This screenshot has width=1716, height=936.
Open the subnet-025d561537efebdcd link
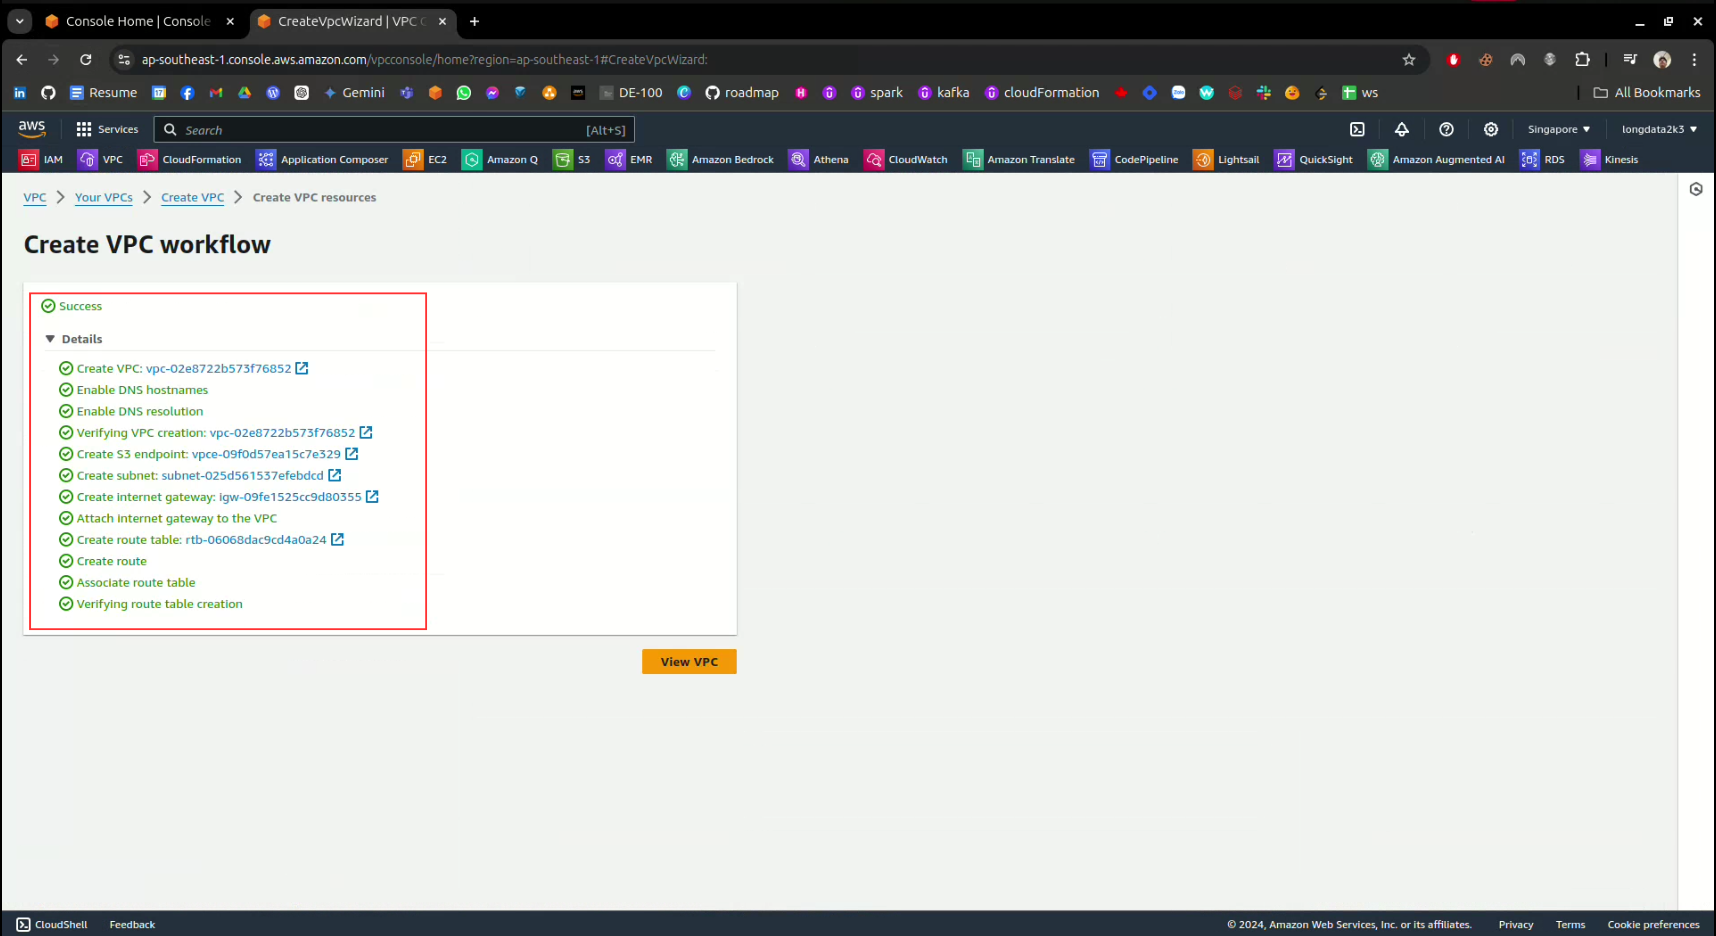[242, 476]
